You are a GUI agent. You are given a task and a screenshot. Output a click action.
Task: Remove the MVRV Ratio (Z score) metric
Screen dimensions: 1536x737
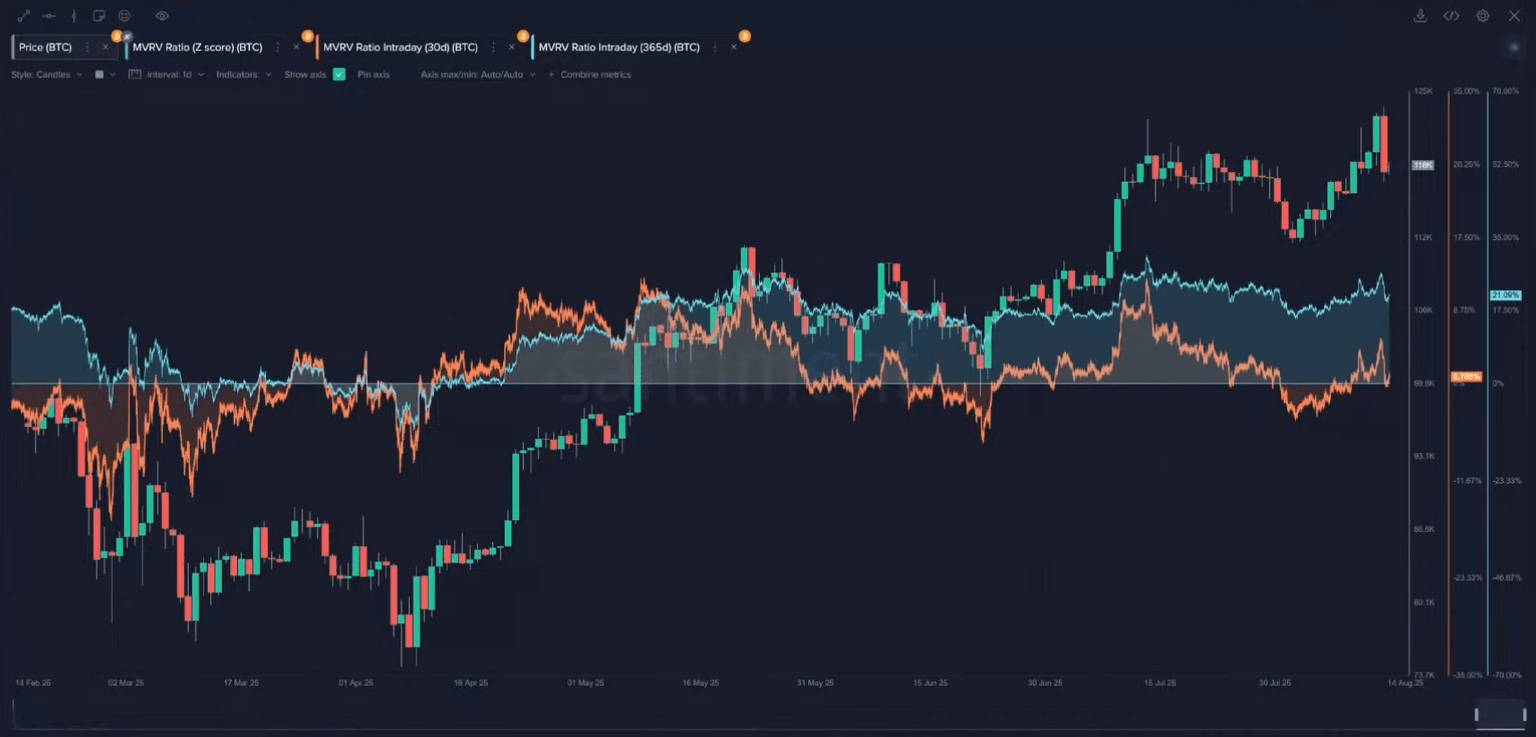click(x=296, y=47)
